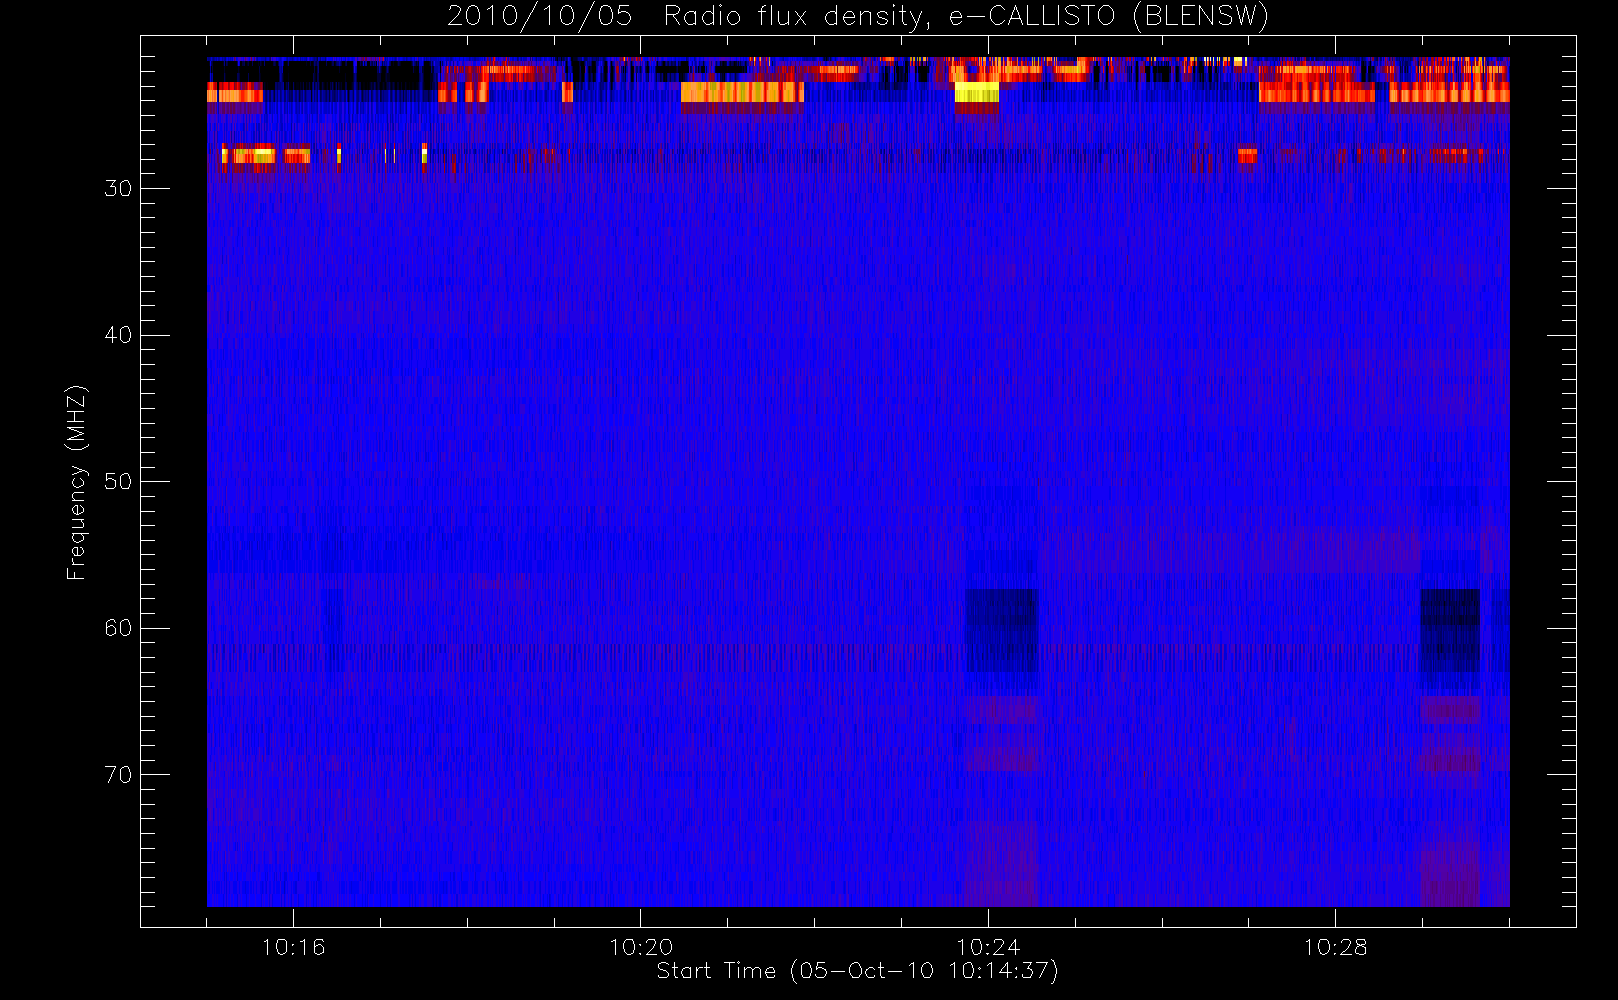This screenshot has width=1618, height=1000.
Task: Click the '10:28' time tick label
Action: pyautogui.click(x=1335, y=947)
